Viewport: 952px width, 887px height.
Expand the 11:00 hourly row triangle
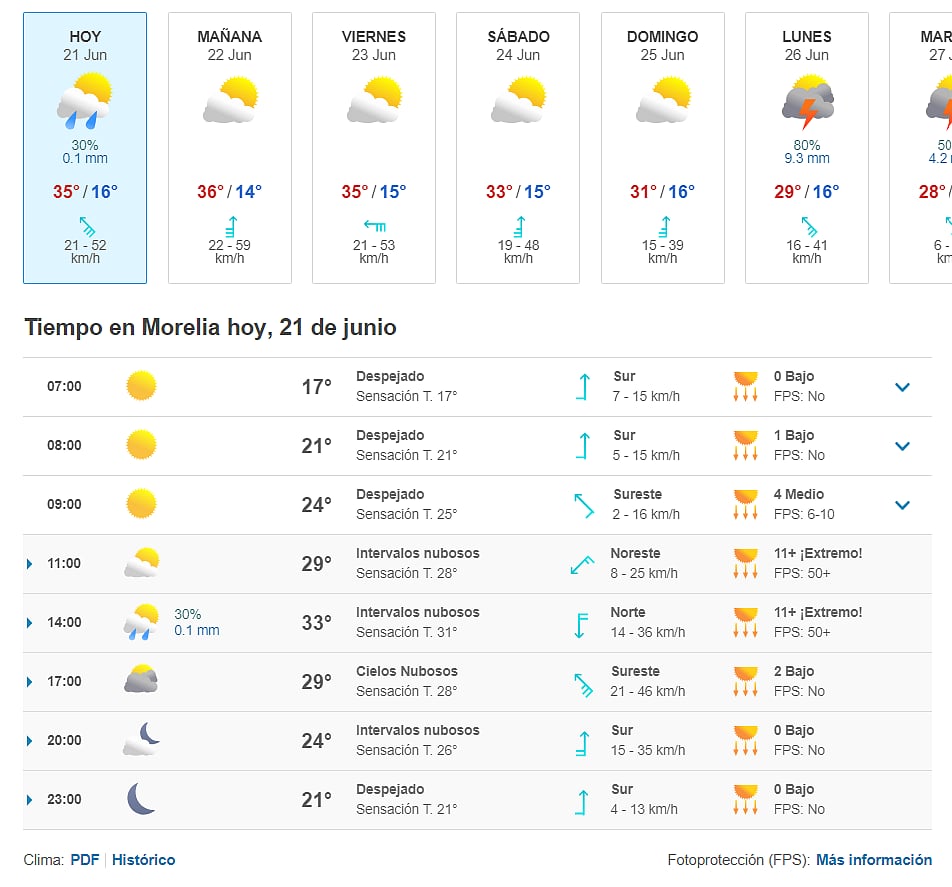[30, 564]
